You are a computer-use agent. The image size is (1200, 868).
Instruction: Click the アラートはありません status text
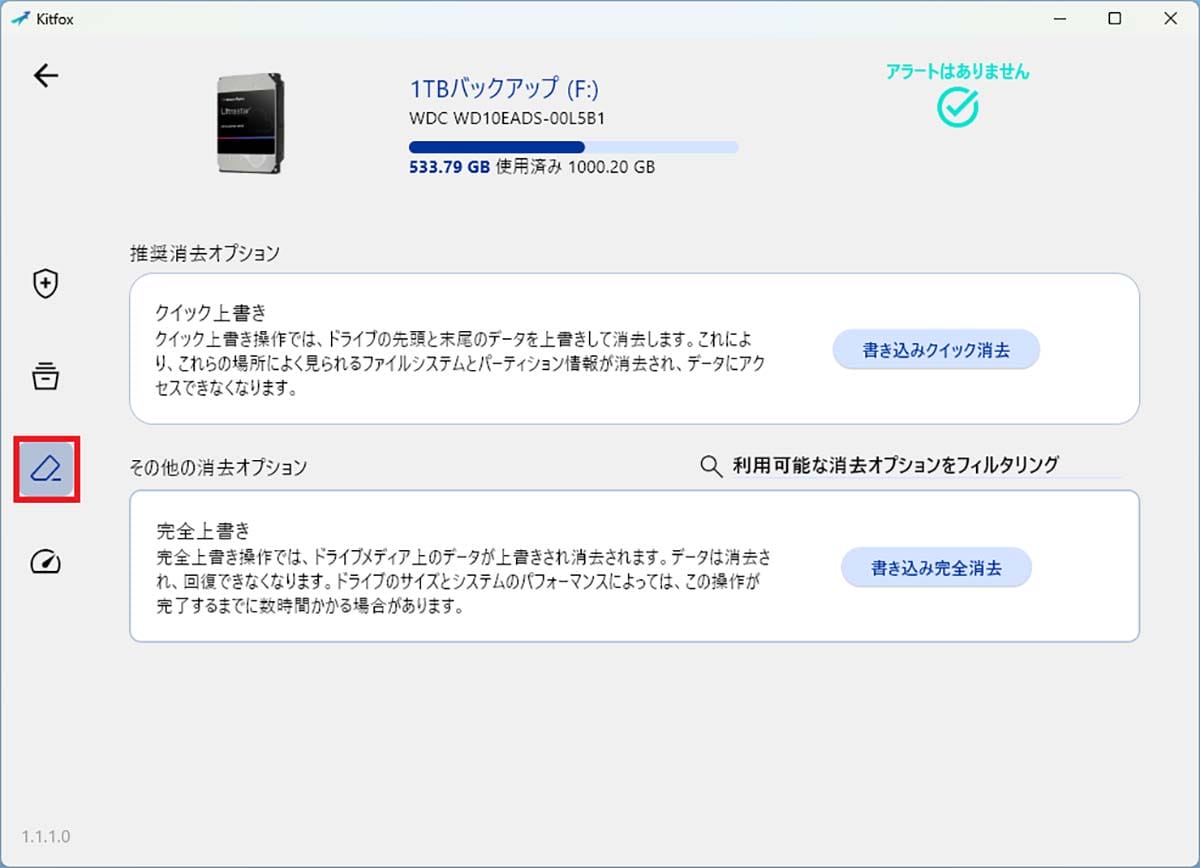click(957, 72)
